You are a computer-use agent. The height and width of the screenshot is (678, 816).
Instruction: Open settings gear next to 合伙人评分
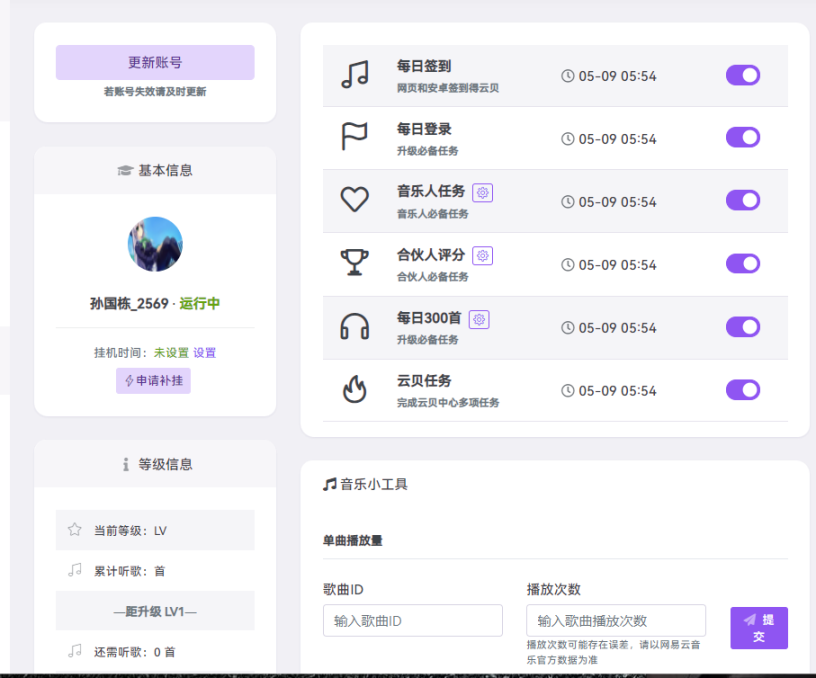coord(483,256)
